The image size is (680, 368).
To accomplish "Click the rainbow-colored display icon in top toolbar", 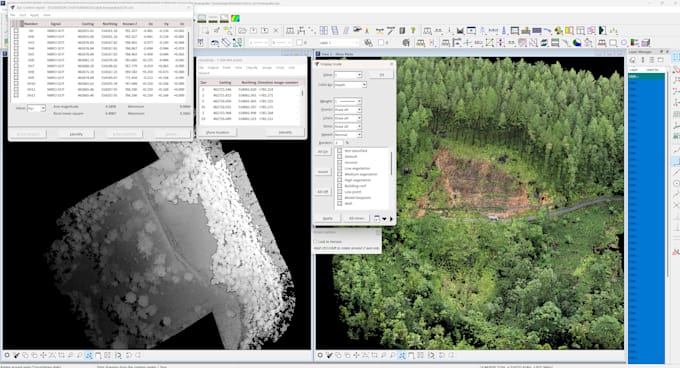I will [x=235, y=18].
